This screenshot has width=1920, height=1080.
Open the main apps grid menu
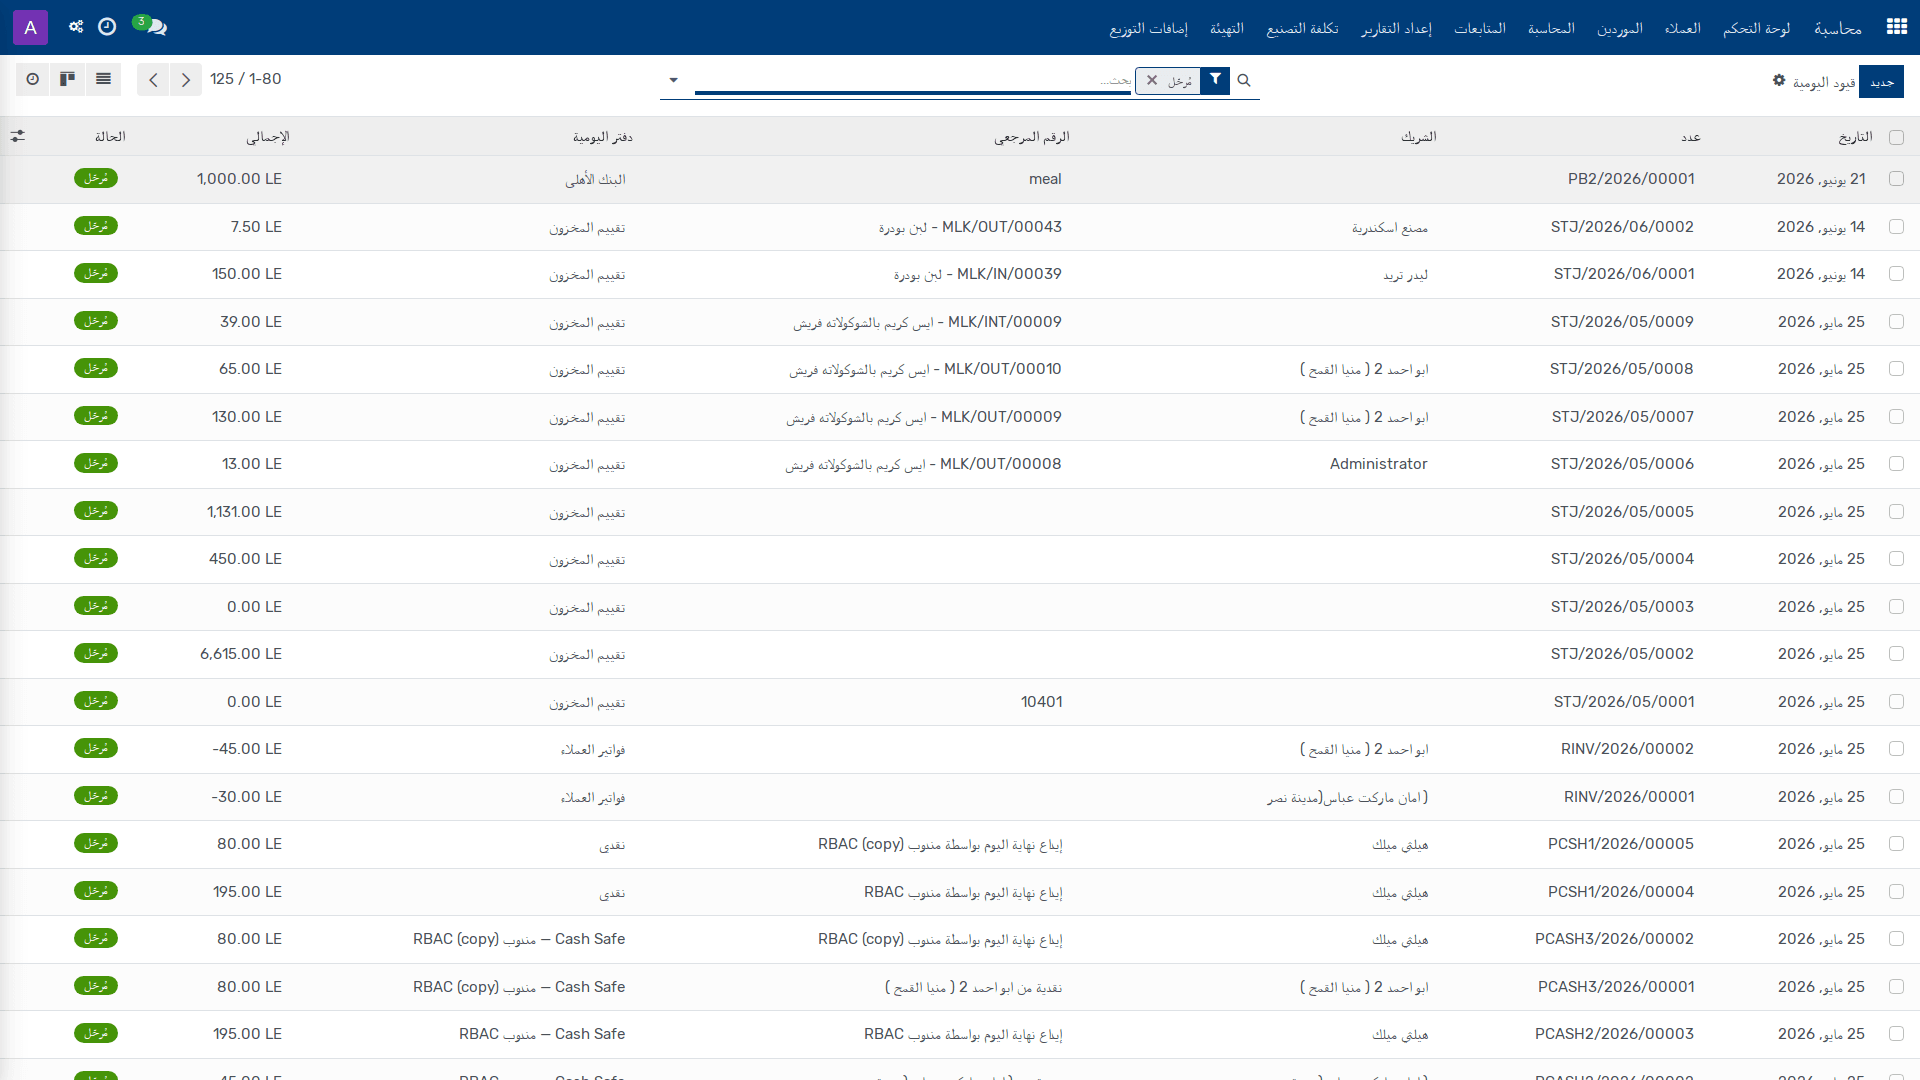[1896, 27]
